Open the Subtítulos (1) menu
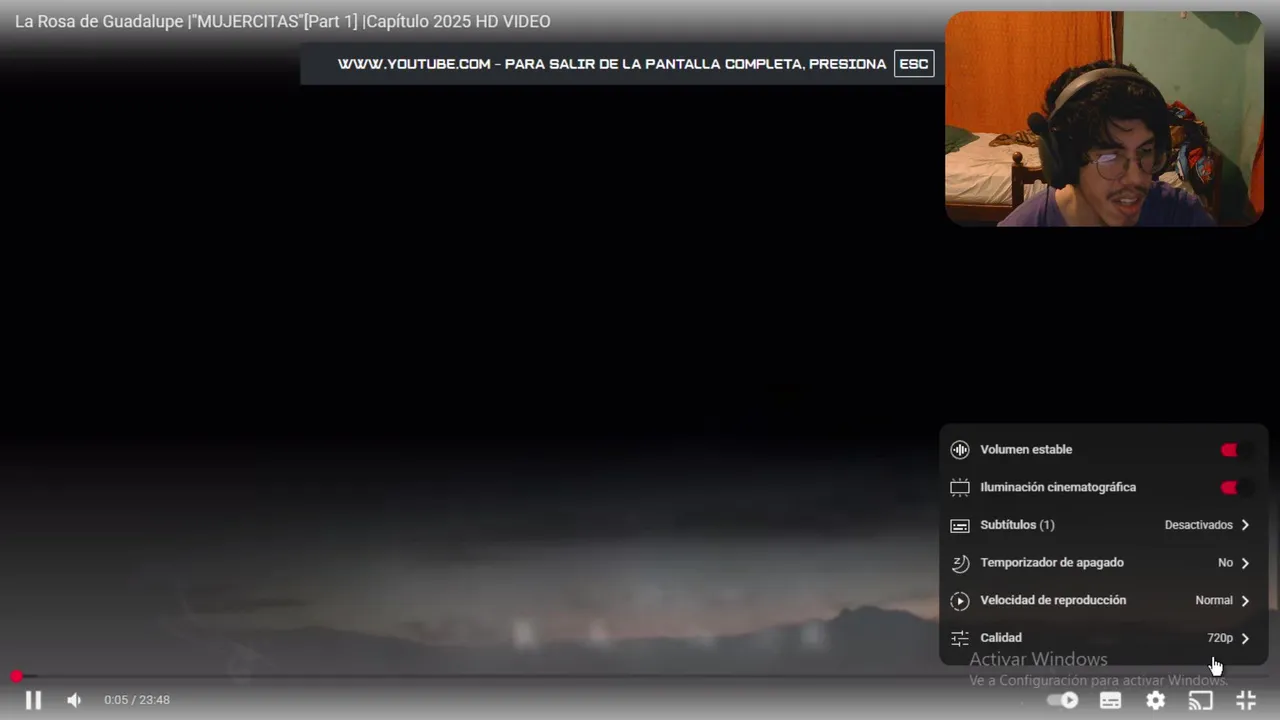The image size is (1280, 720). tap(1103, 525)
